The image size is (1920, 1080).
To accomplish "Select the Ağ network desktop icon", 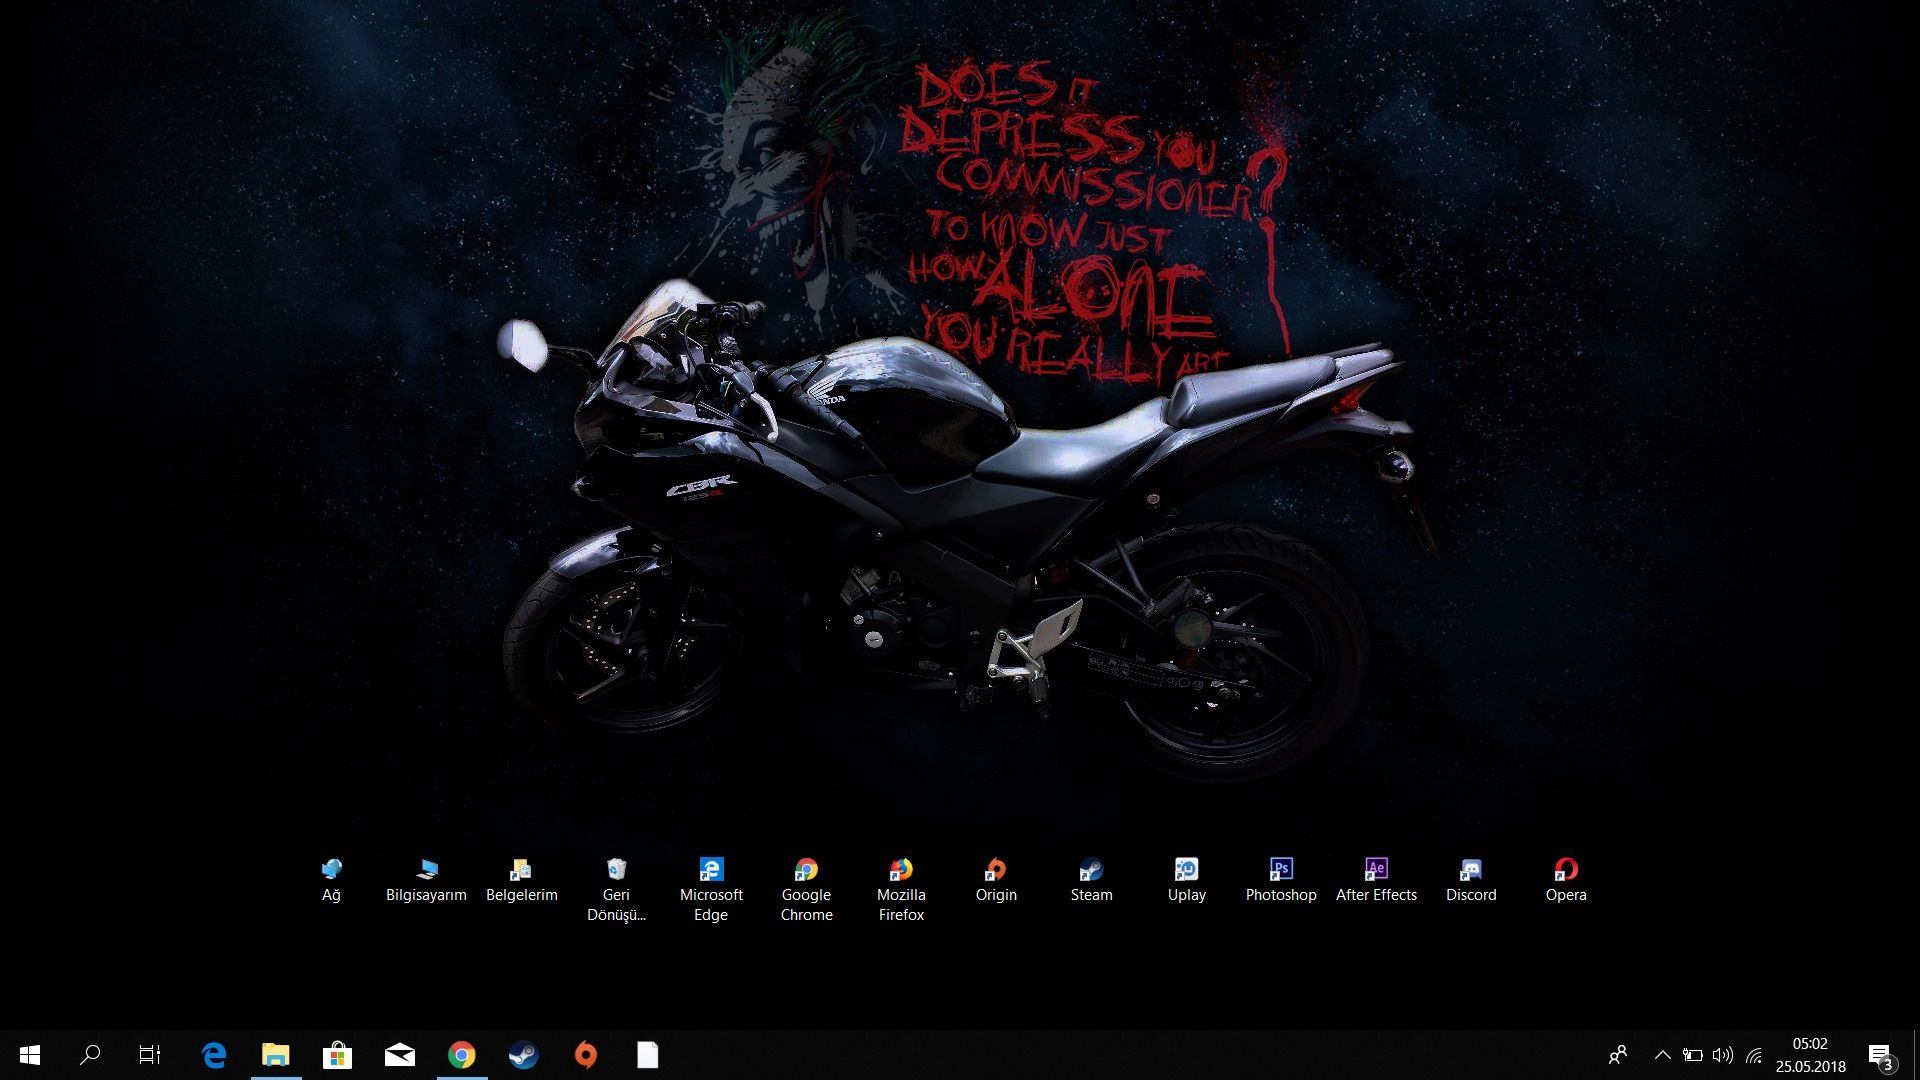I will [331, 870].
